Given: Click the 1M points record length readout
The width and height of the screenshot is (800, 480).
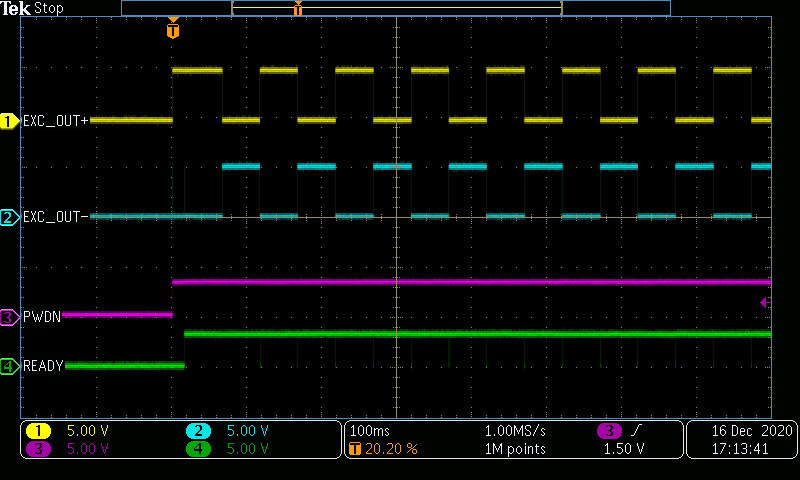Looking at the screenshot, I should 515,449.
